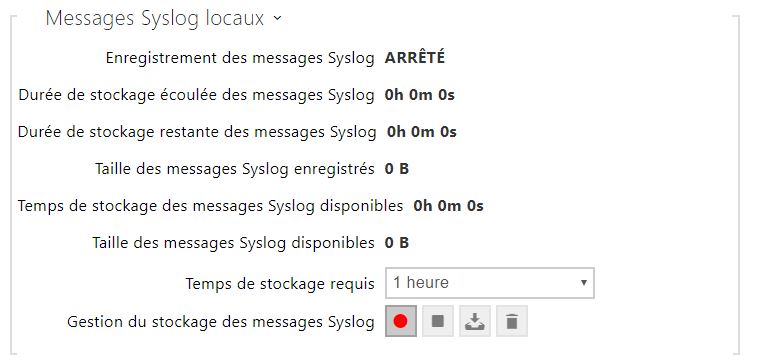Click the elapsed storage duration 0h 0m 0s value
Viewport: 759px width, 363px height.
[x=420, y=95]
